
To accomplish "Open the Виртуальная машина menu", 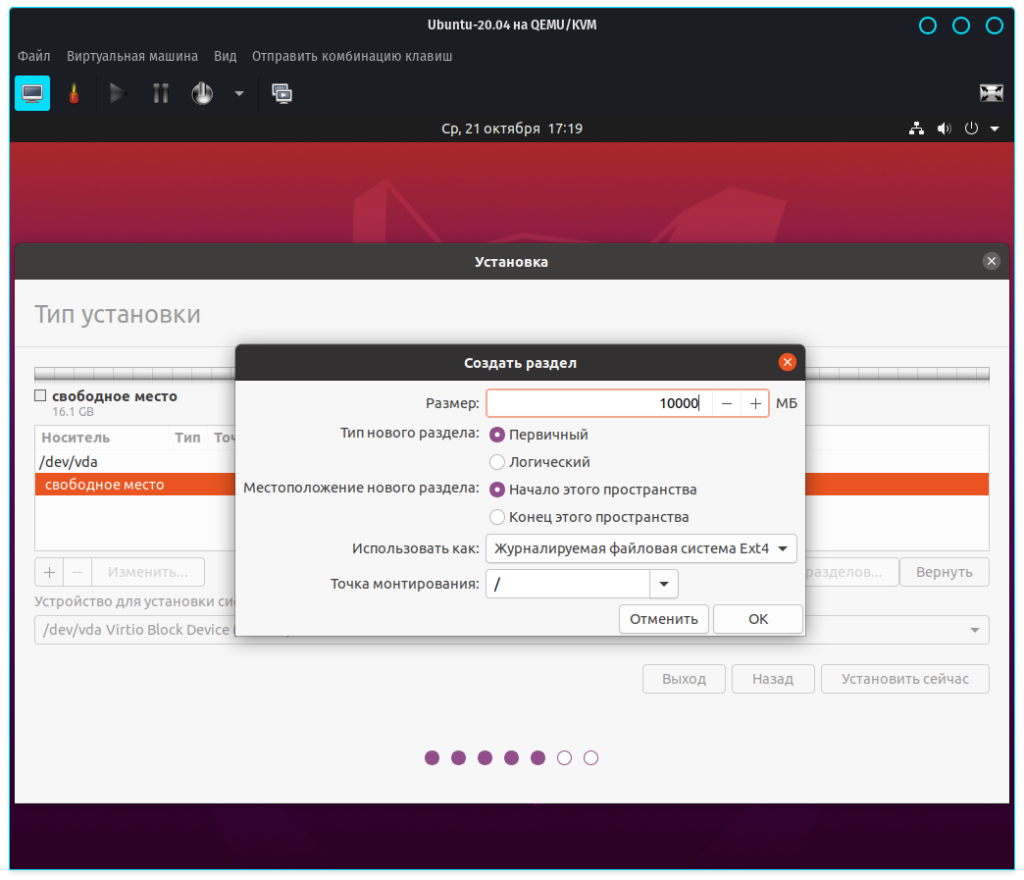I will 132,56.
